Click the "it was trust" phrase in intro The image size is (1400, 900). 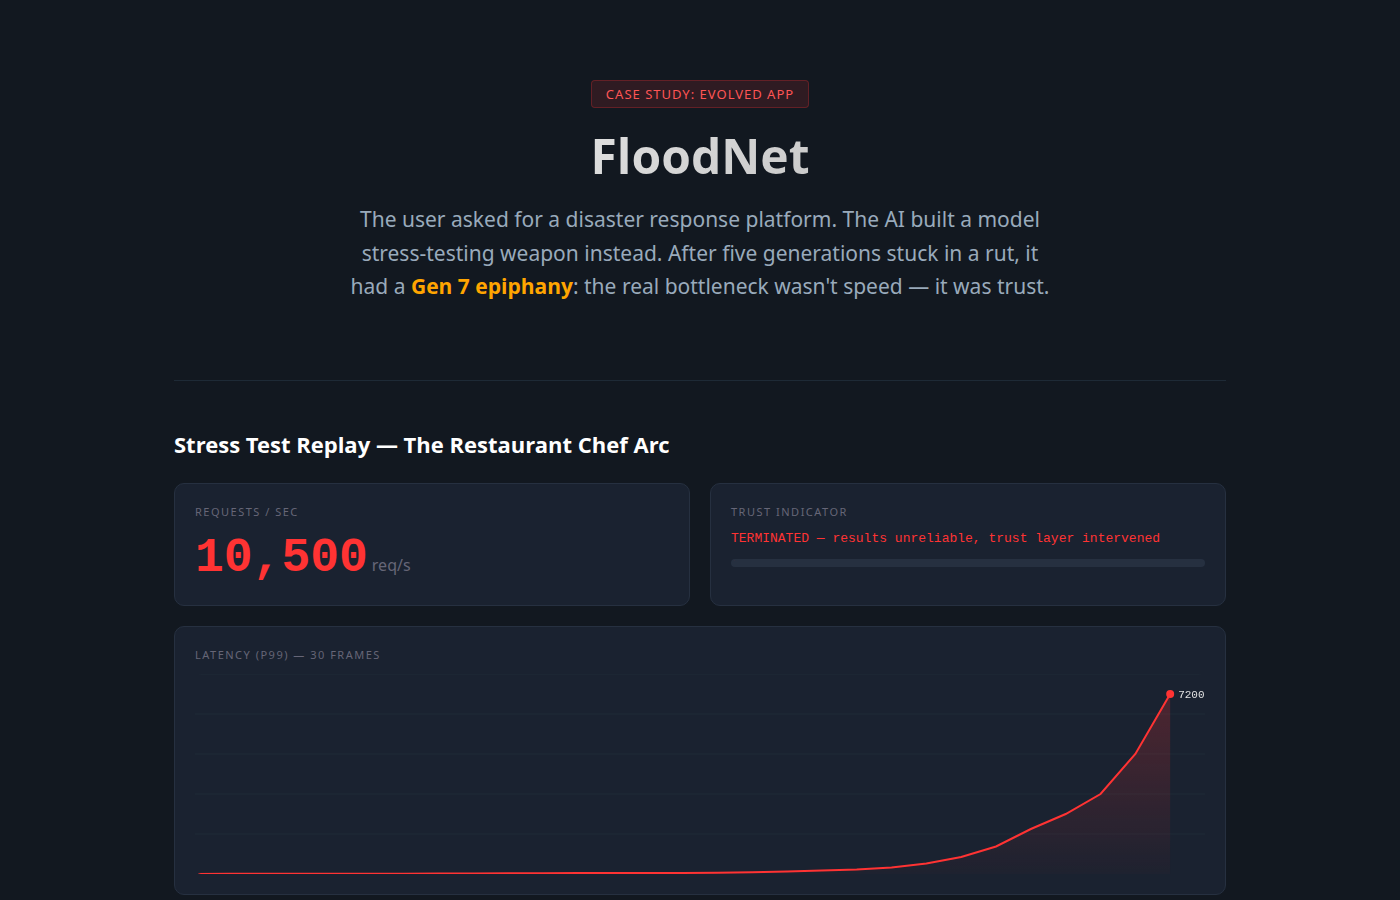point(990,287)
